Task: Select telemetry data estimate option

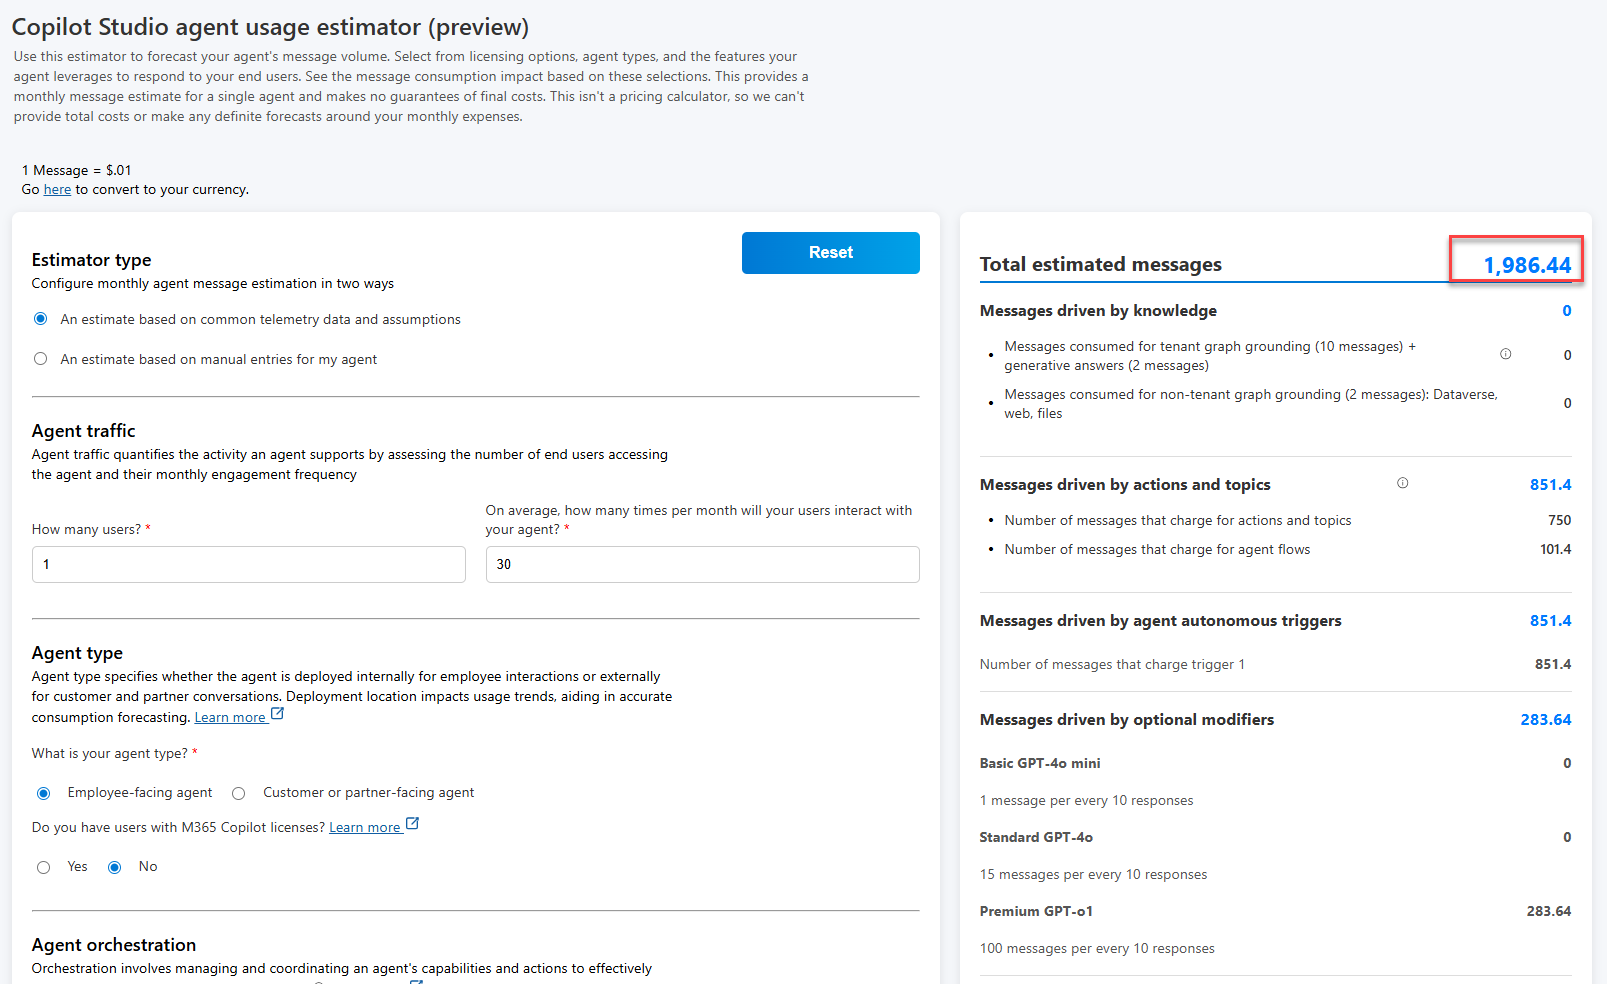Action: [41, 318]
